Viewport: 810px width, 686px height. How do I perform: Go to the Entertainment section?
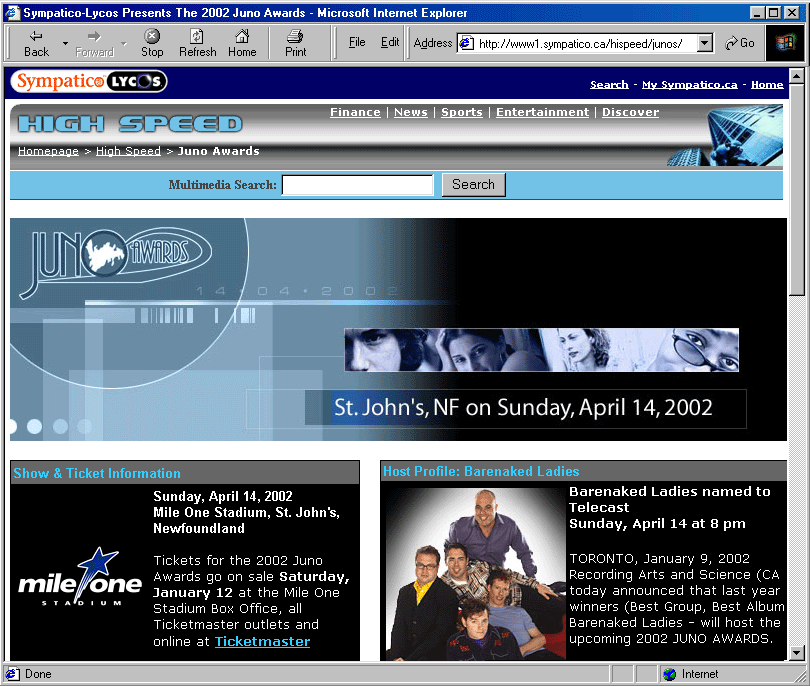coord(542,112)
